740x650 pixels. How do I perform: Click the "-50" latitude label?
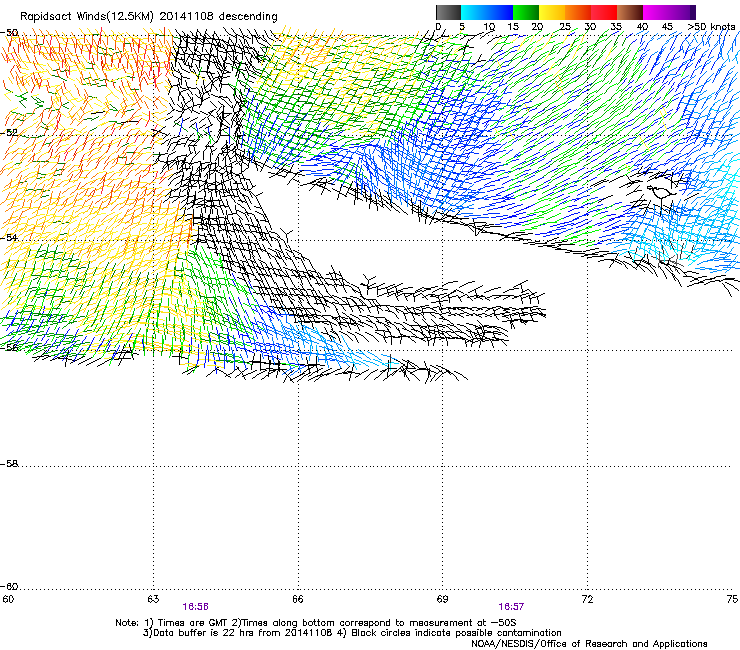[x=9, y=33]
